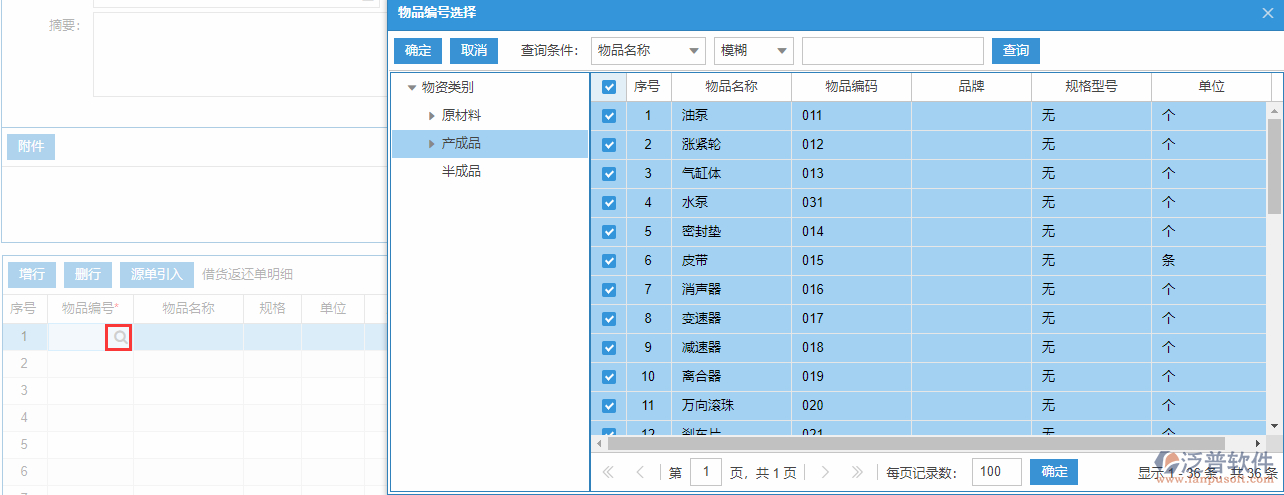Screen dimensions: 1284x495
Task: Uncheck the 涨紧轮 row checkbox
Action: click(x=609, y=145)
